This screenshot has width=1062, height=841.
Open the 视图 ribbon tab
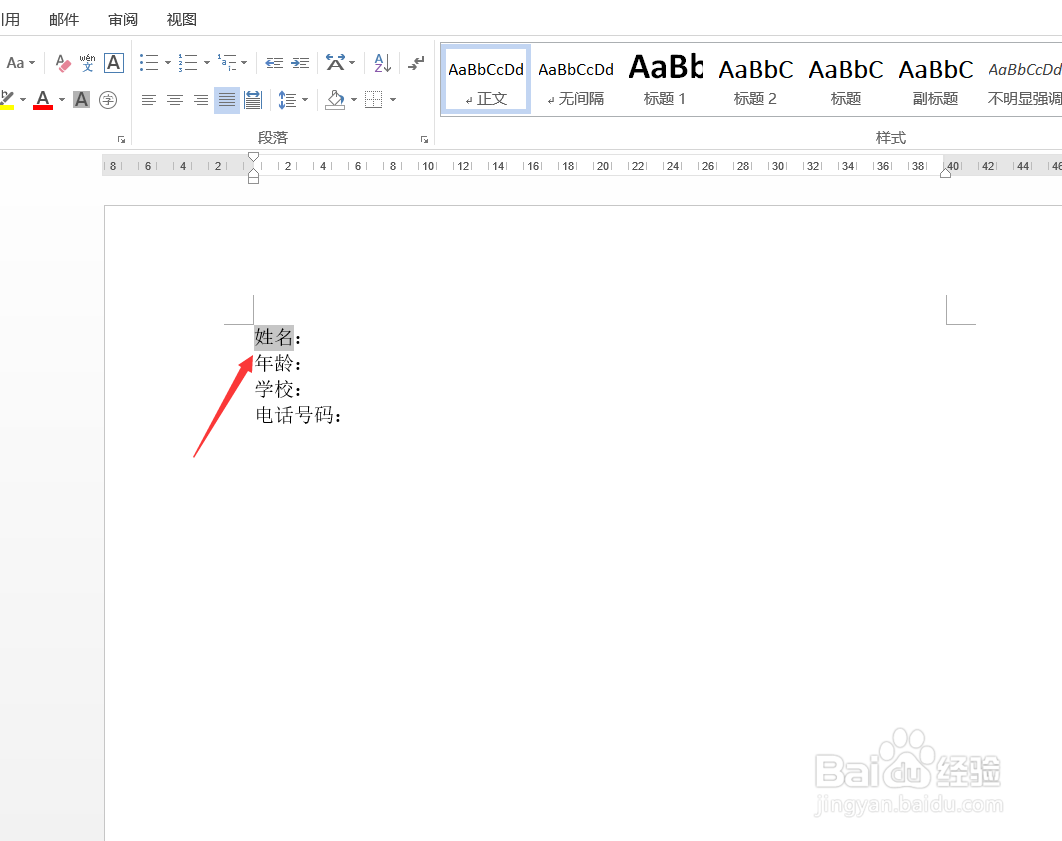181,19
